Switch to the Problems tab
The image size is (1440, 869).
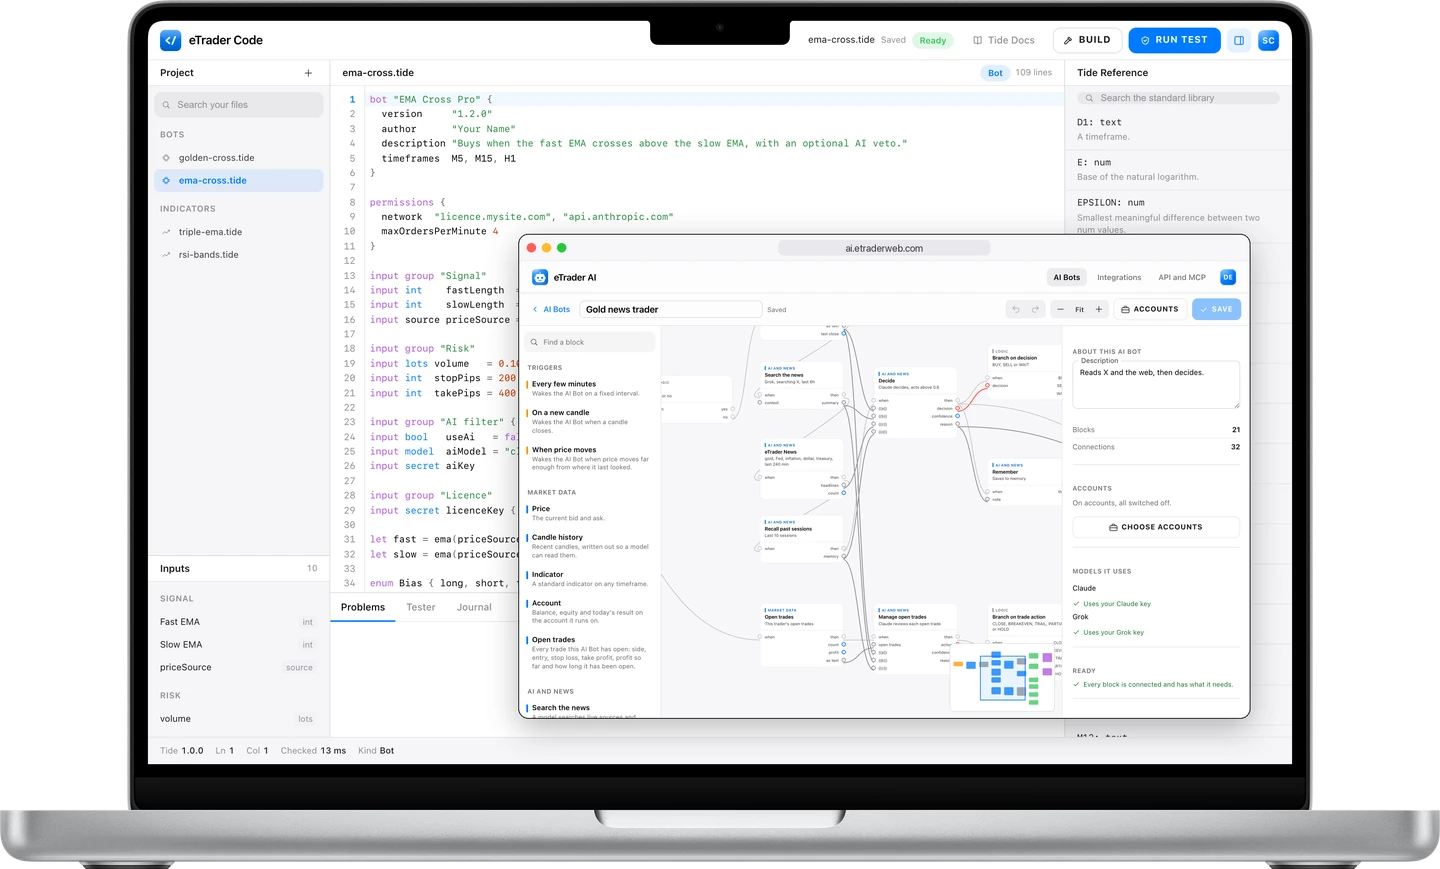click(363, 607)
